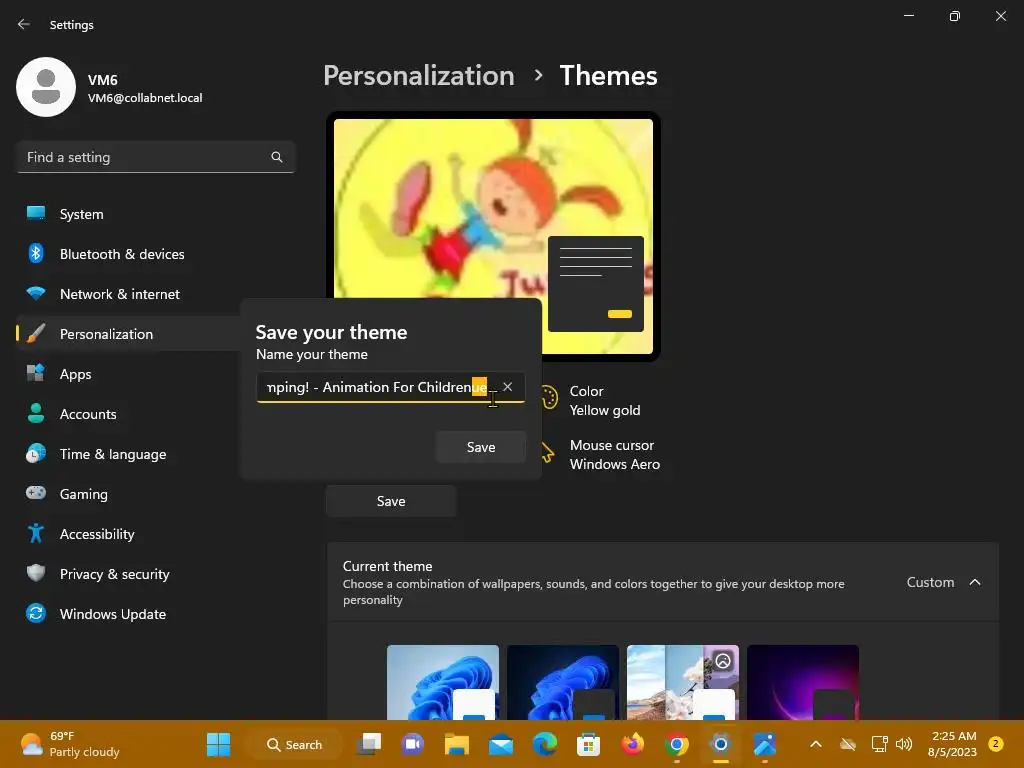Open Task View on the taskbar

click(370, 744)
